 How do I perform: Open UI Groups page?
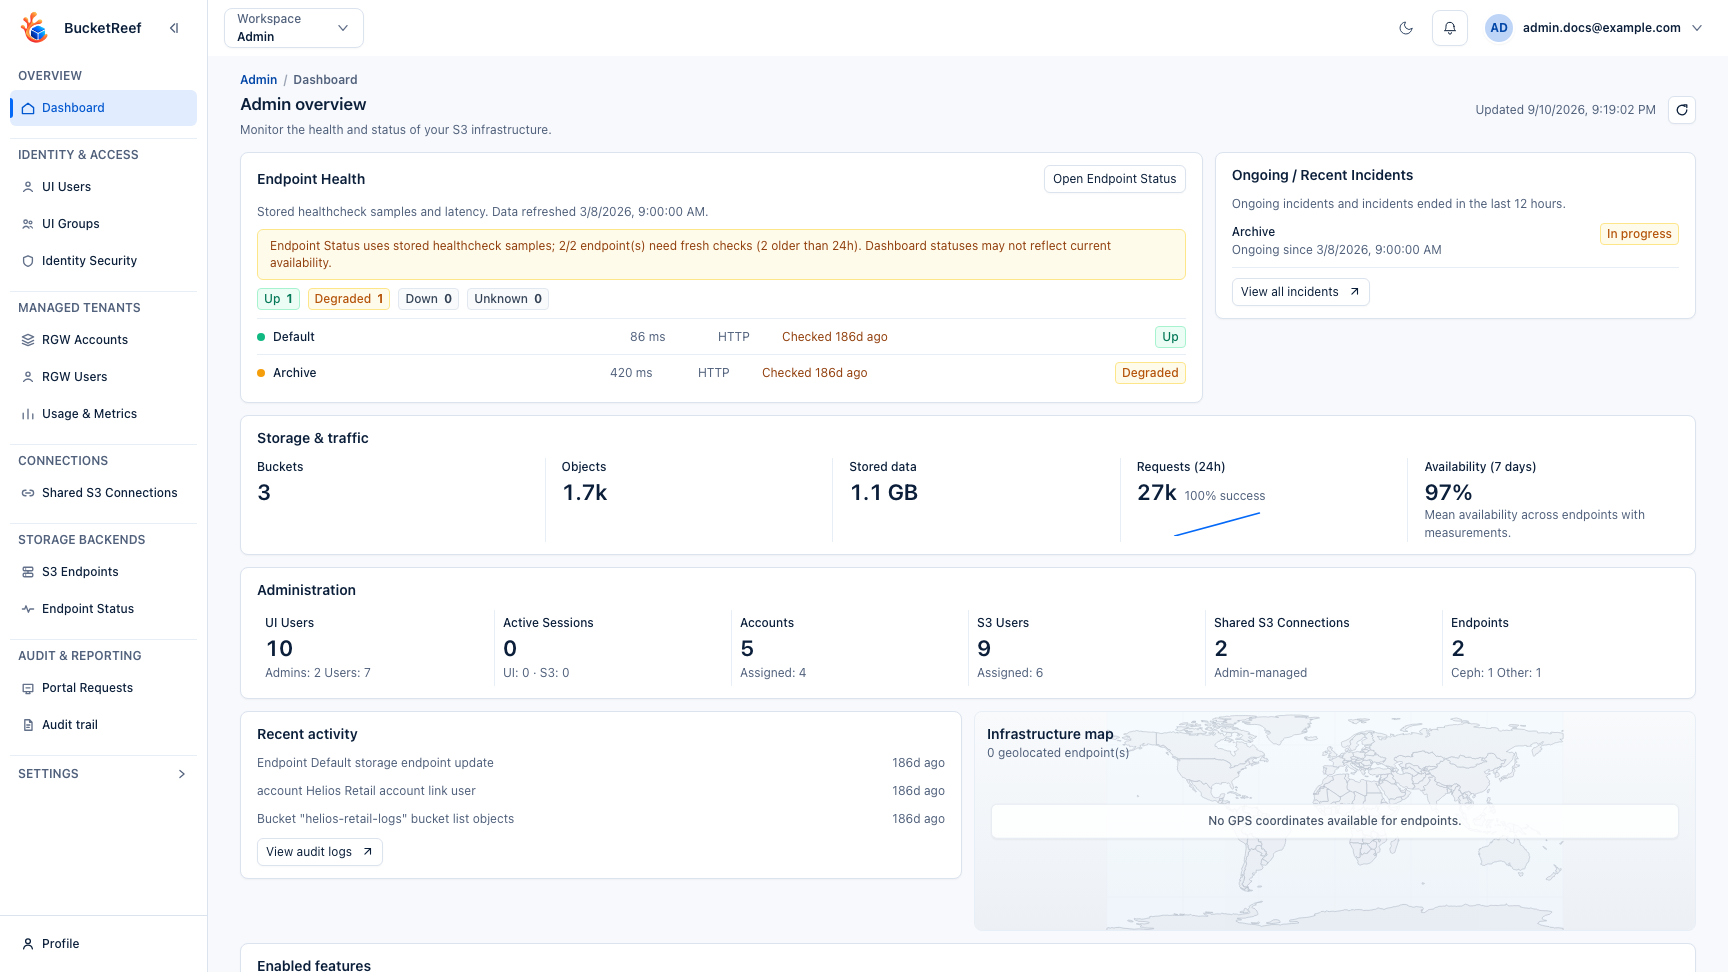click(x=103, y=224)
